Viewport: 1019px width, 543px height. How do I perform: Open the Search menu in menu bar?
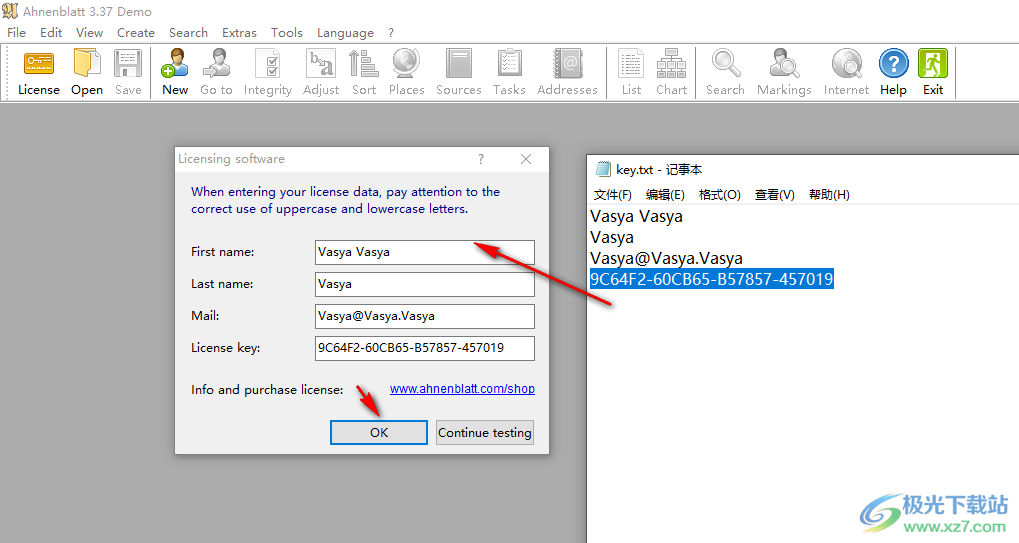point(188,32)
